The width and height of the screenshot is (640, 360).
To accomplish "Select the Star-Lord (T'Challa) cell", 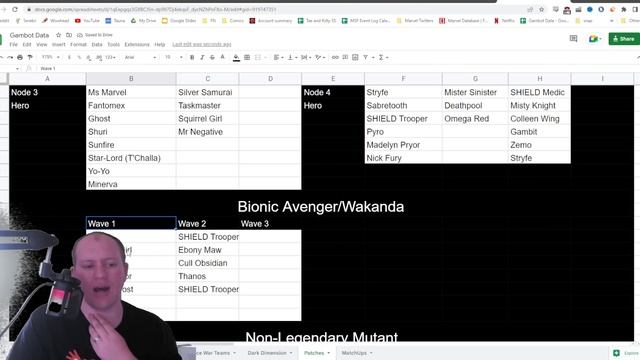I will click(x=131, y=158).
